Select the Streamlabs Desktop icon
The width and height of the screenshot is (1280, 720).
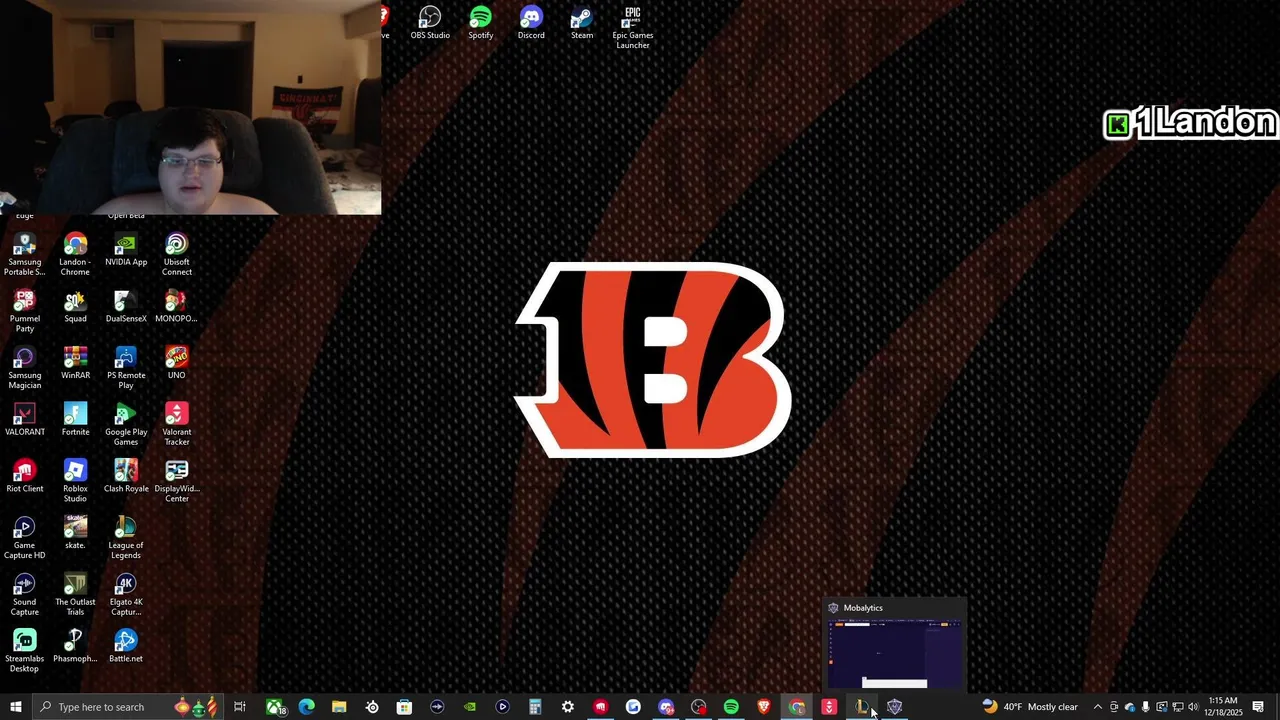25,652
